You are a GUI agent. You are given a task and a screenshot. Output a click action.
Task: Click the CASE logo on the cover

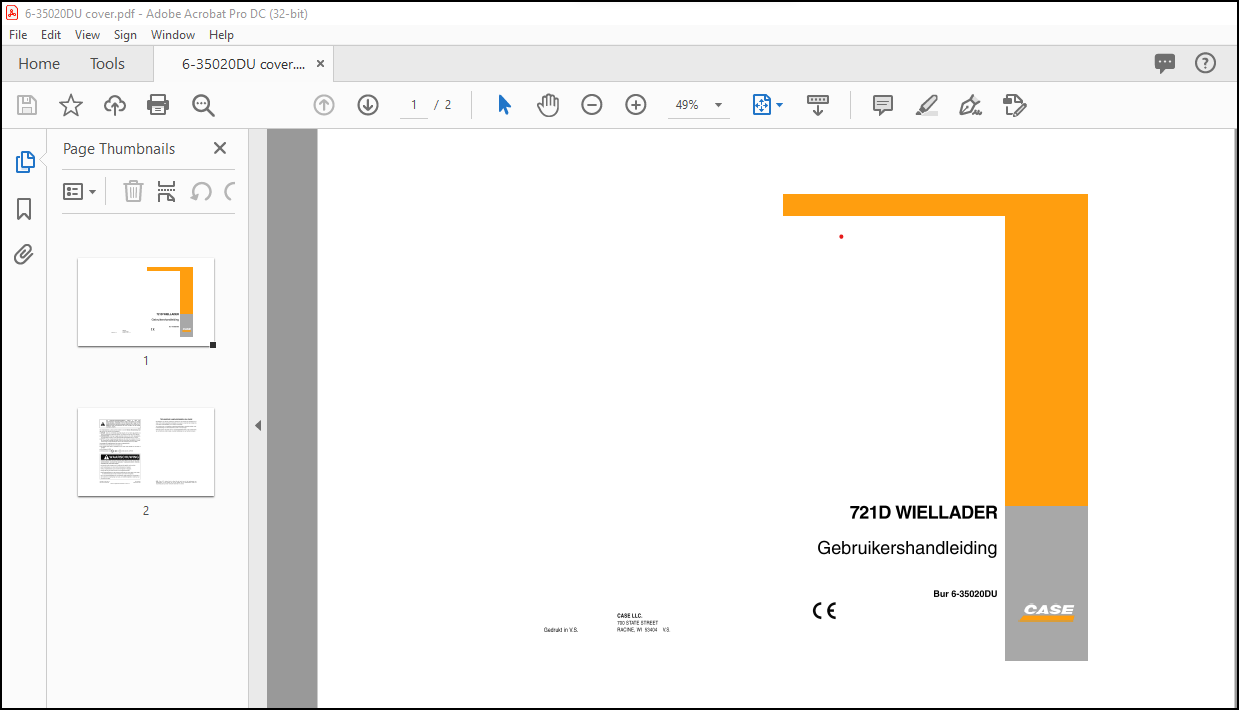[x=1047, y=612]
